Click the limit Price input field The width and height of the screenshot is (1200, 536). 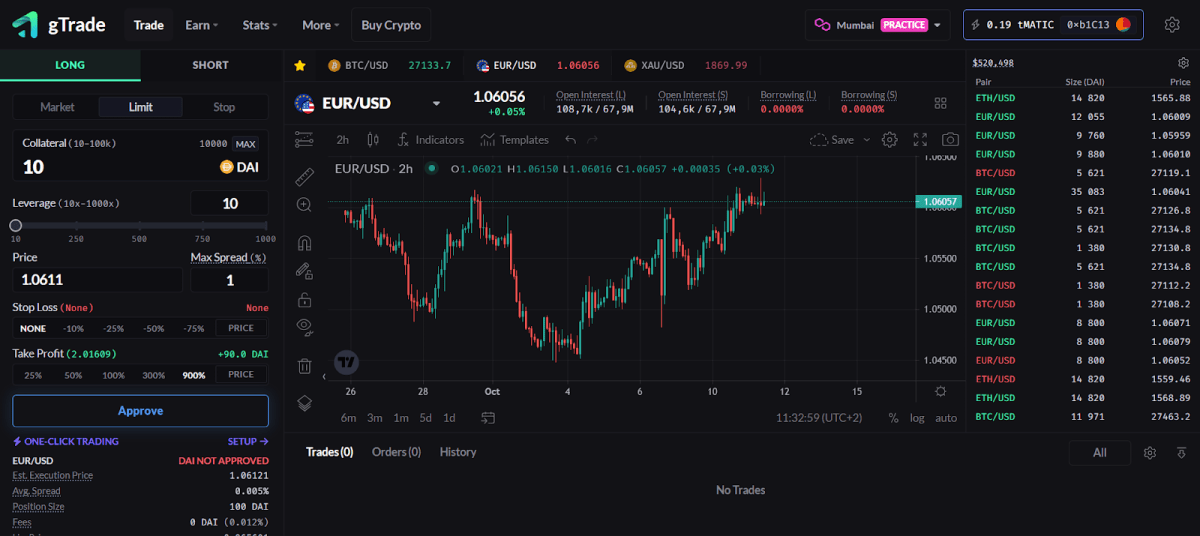(97, 280)
